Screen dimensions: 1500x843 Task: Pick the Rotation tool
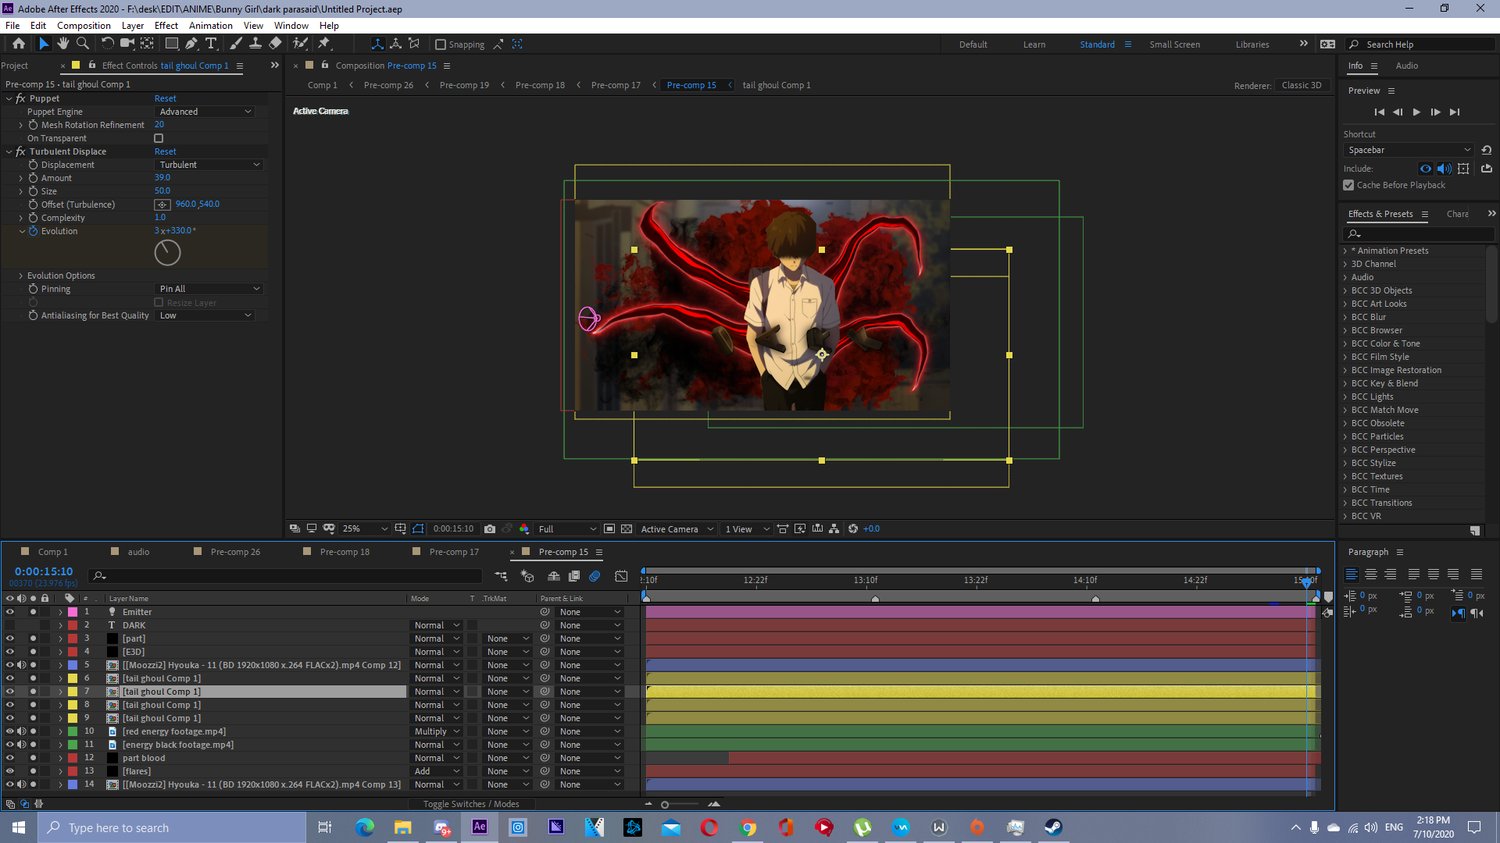pos(107,44)
